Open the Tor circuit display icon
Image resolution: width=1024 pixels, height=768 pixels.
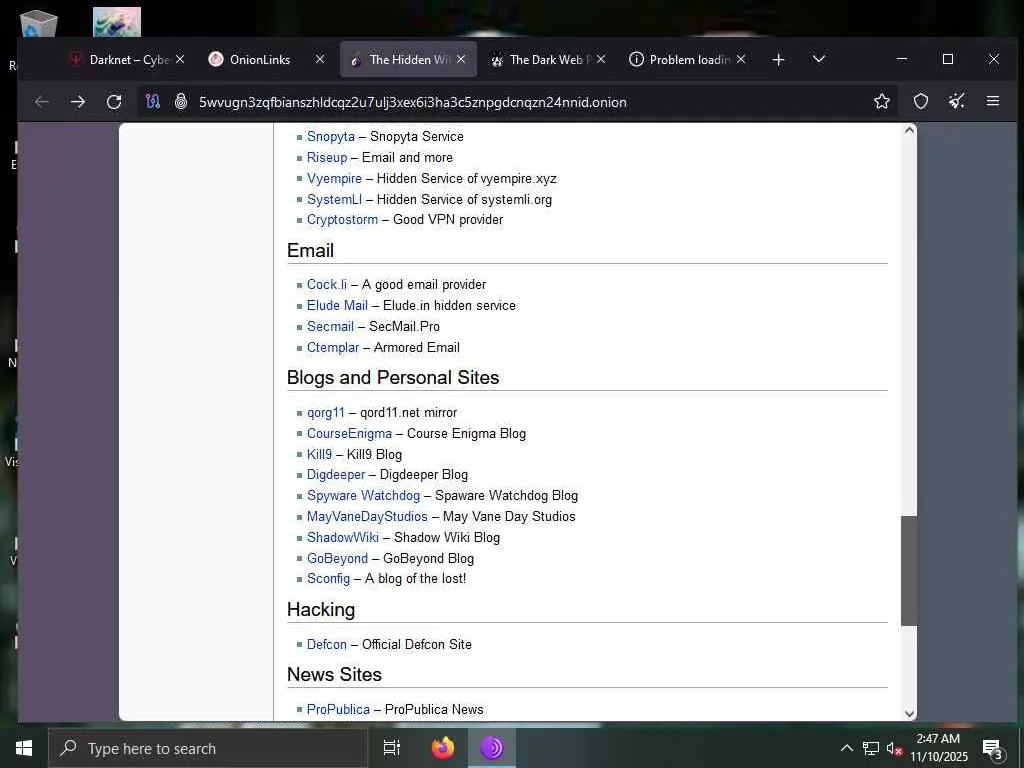[153, 102]
